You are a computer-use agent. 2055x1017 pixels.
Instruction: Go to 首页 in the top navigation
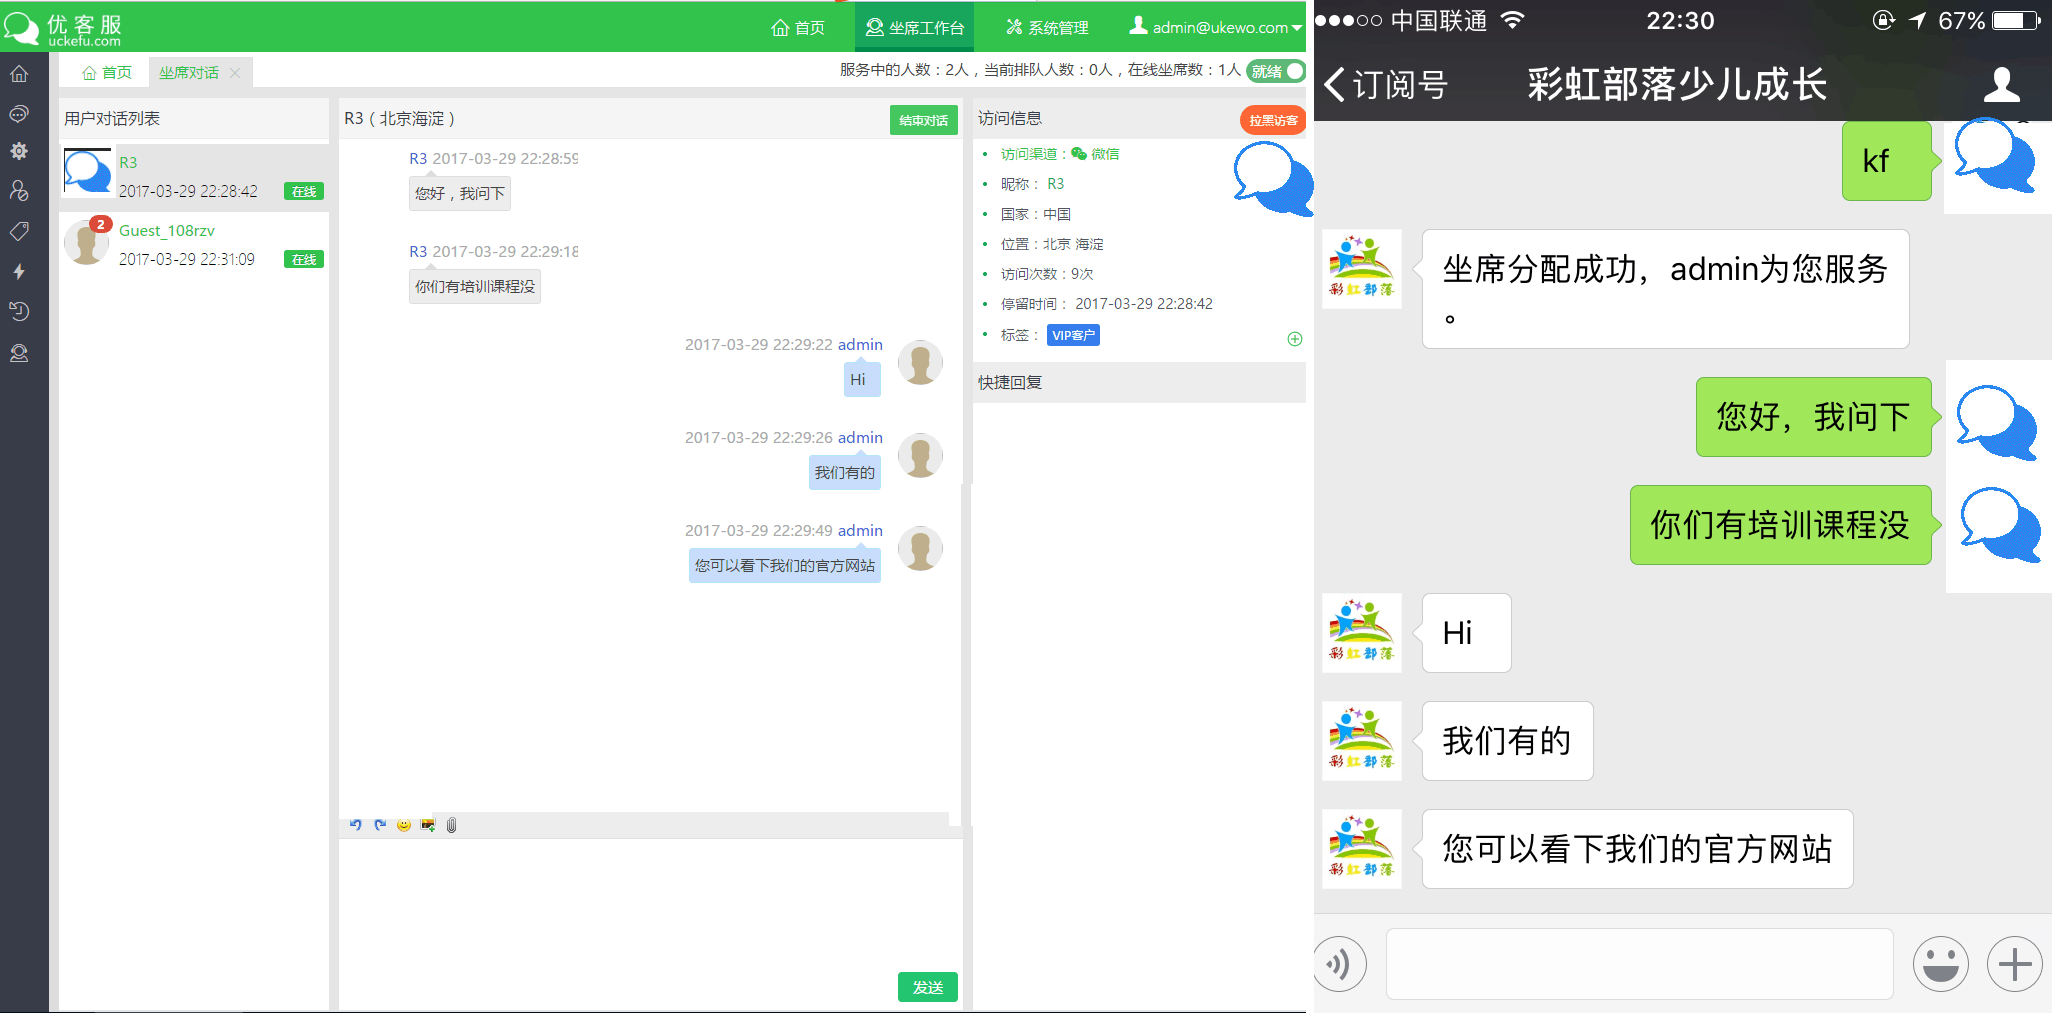point(798,27)
